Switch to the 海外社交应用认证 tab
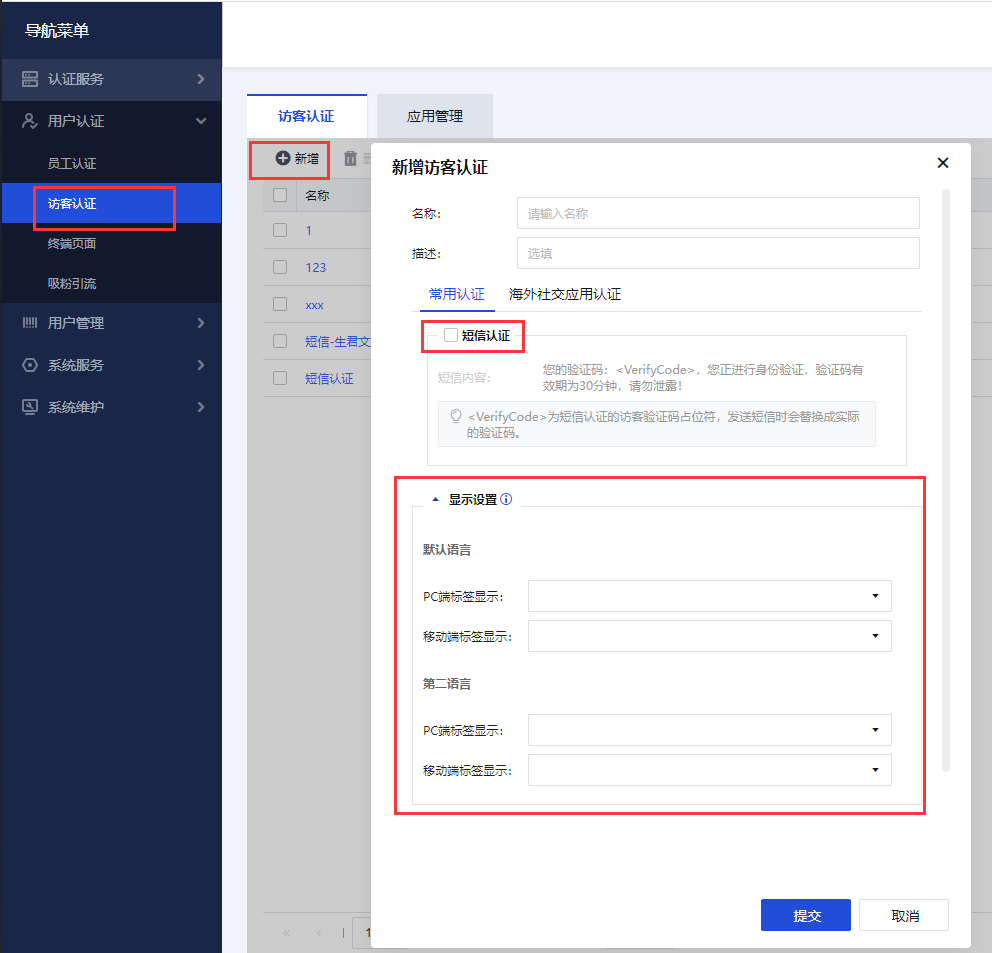992x953 pixels. tap(565, 294)
